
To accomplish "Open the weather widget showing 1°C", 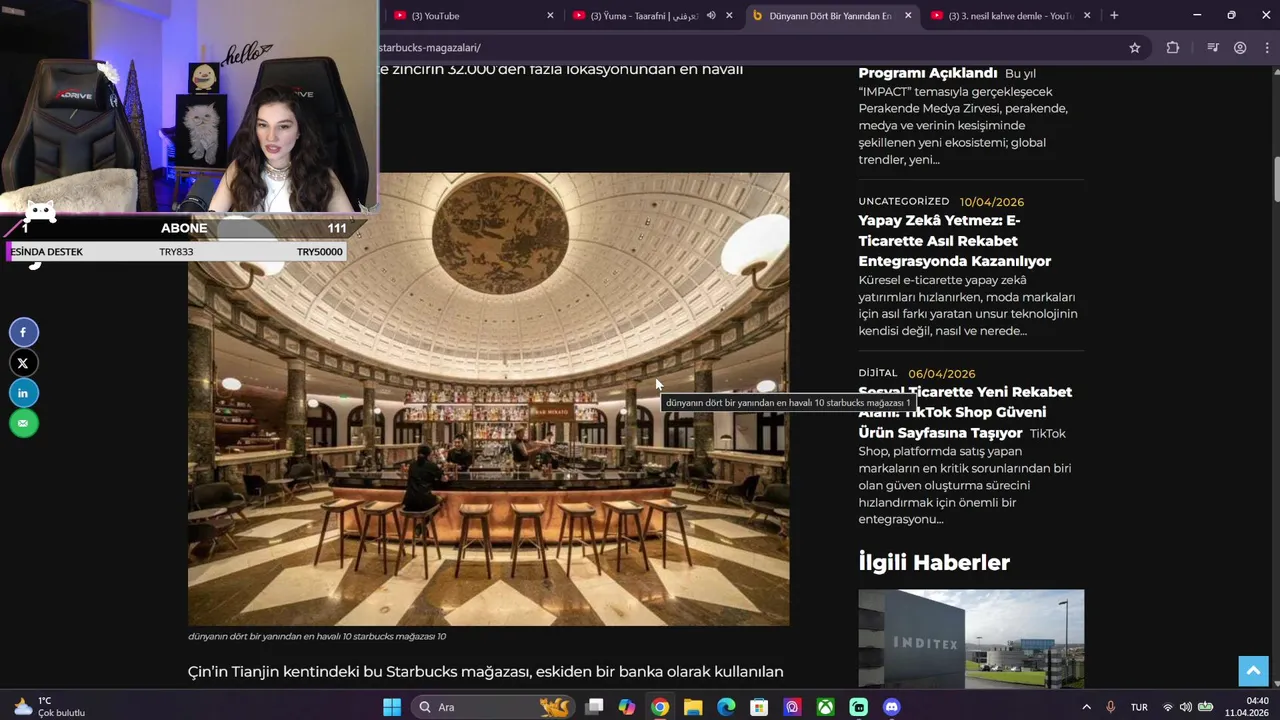I will (50, 707).
